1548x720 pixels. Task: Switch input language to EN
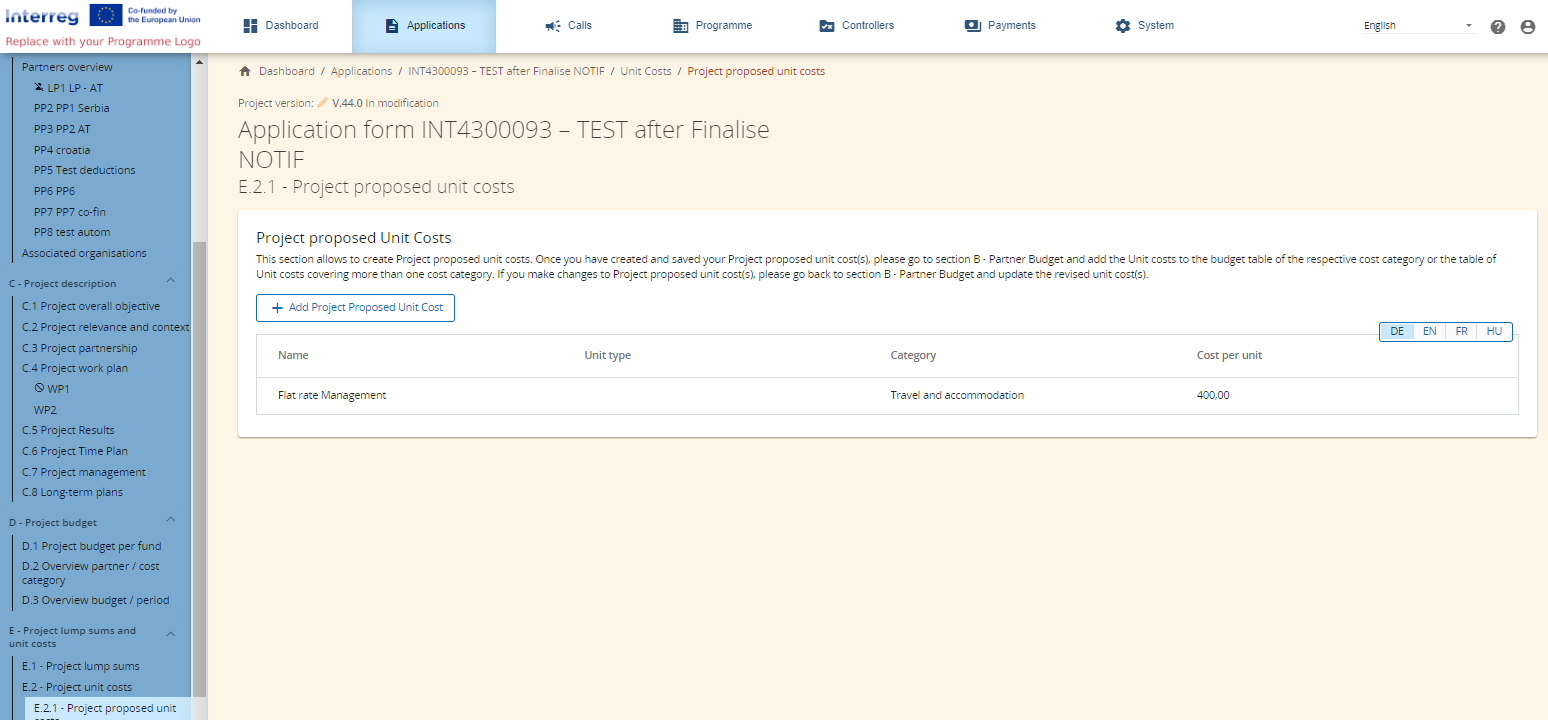[x=1429, y=331]
